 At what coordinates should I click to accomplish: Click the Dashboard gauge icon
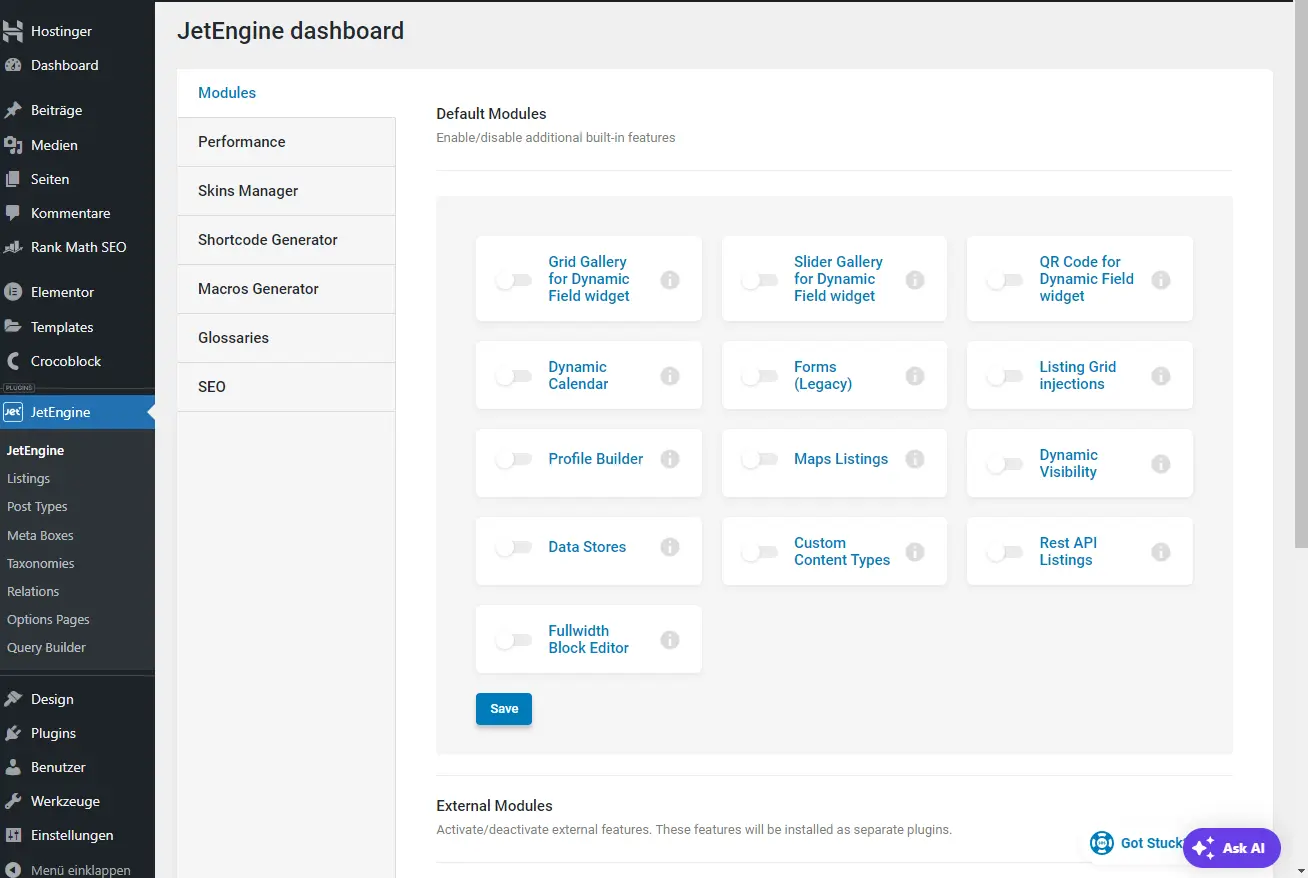[13, 65]
